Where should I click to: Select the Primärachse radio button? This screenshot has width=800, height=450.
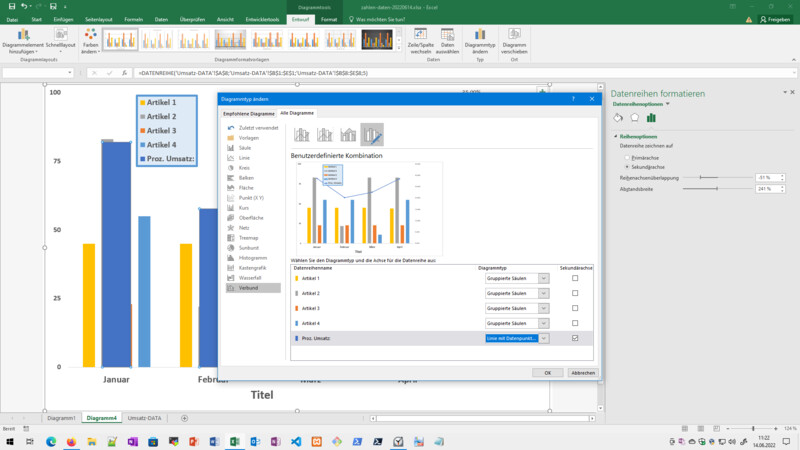point(627,158)
